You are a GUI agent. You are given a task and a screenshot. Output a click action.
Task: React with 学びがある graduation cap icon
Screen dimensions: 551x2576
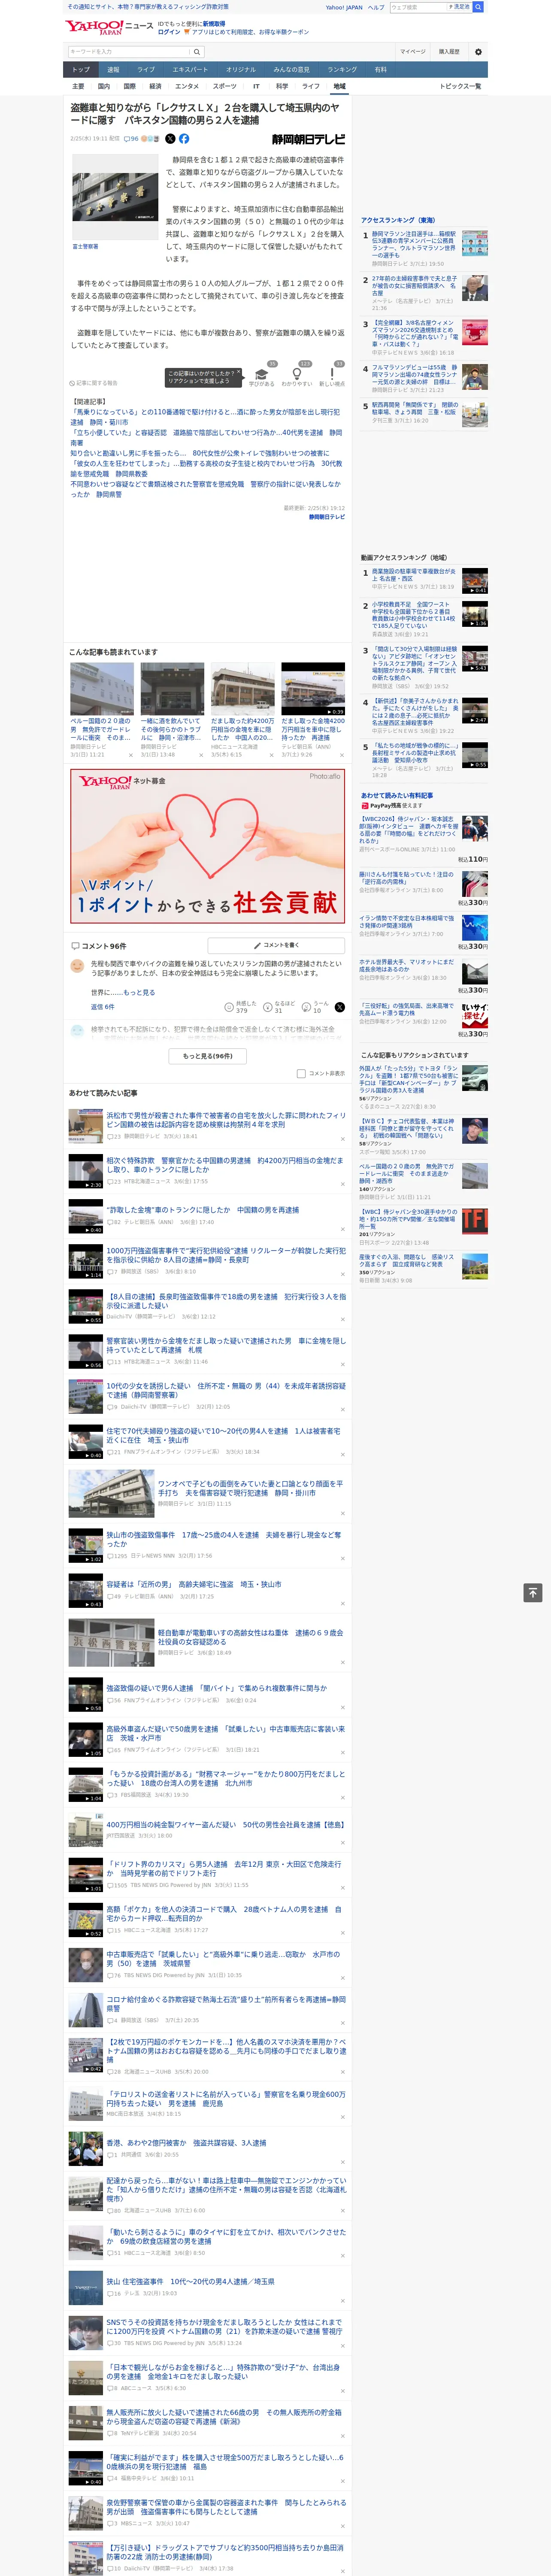[x=262, y=375]
